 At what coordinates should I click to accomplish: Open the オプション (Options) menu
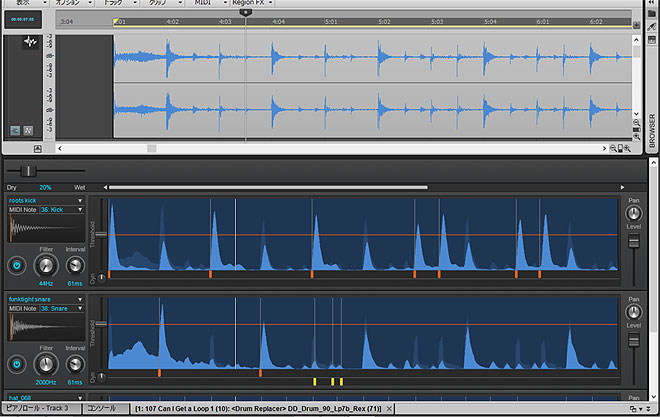pos(72,3)
